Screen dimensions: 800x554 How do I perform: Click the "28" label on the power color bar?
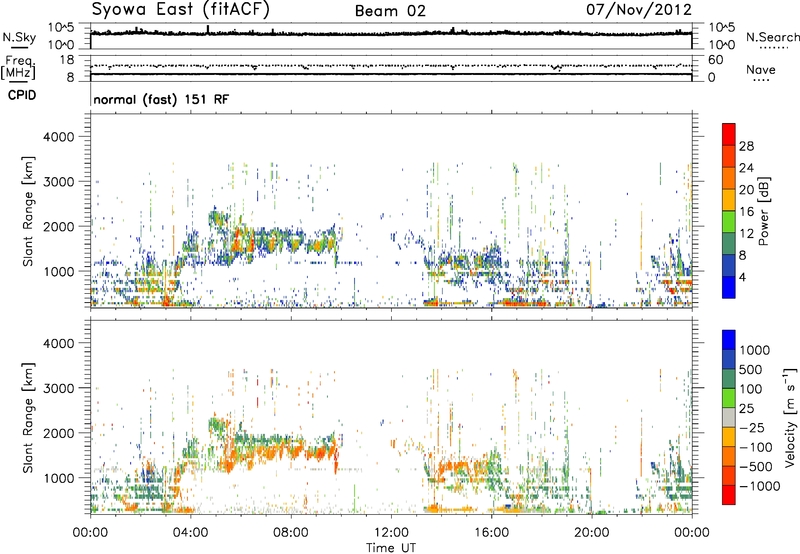click(x=746, y=146)
